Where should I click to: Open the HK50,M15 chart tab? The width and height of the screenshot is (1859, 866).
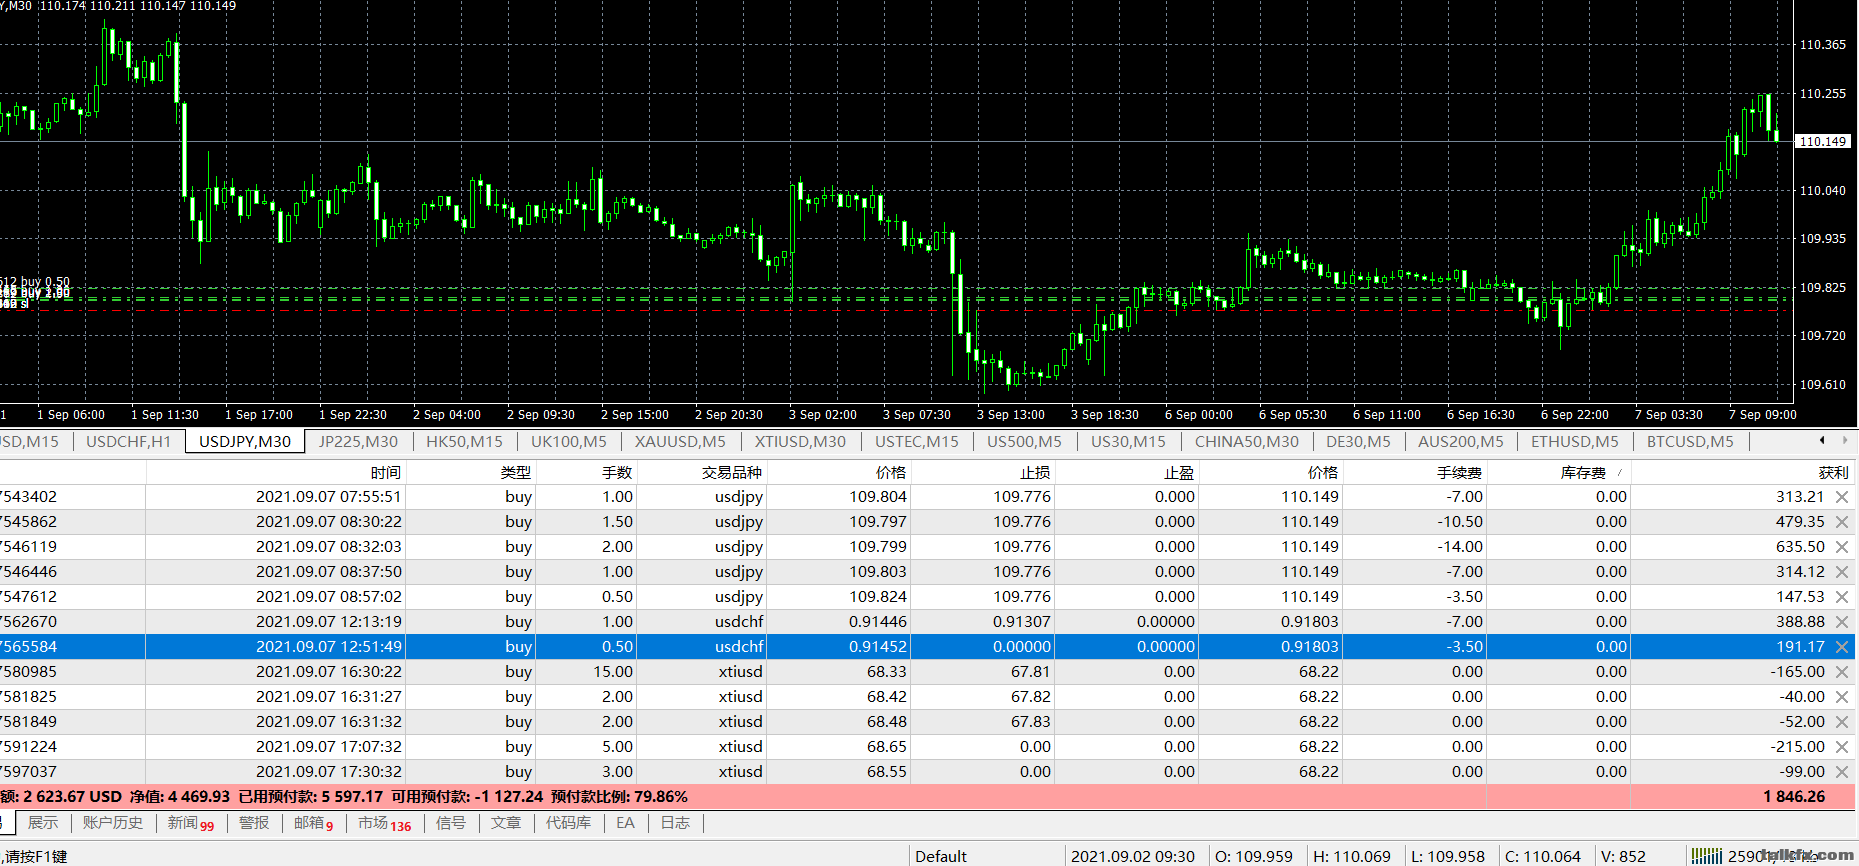pyautogui.click(x=464, y=441)
